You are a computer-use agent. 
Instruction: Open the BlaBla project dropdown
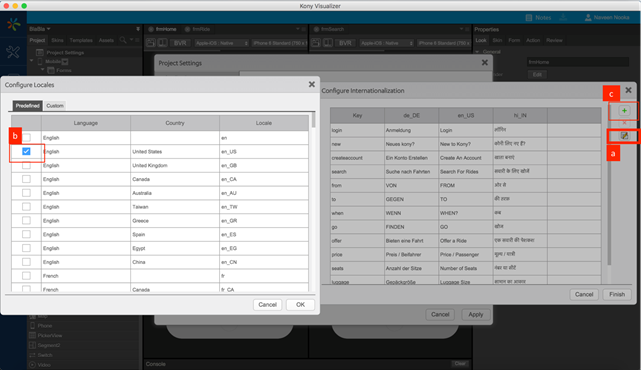coord(40,29)
